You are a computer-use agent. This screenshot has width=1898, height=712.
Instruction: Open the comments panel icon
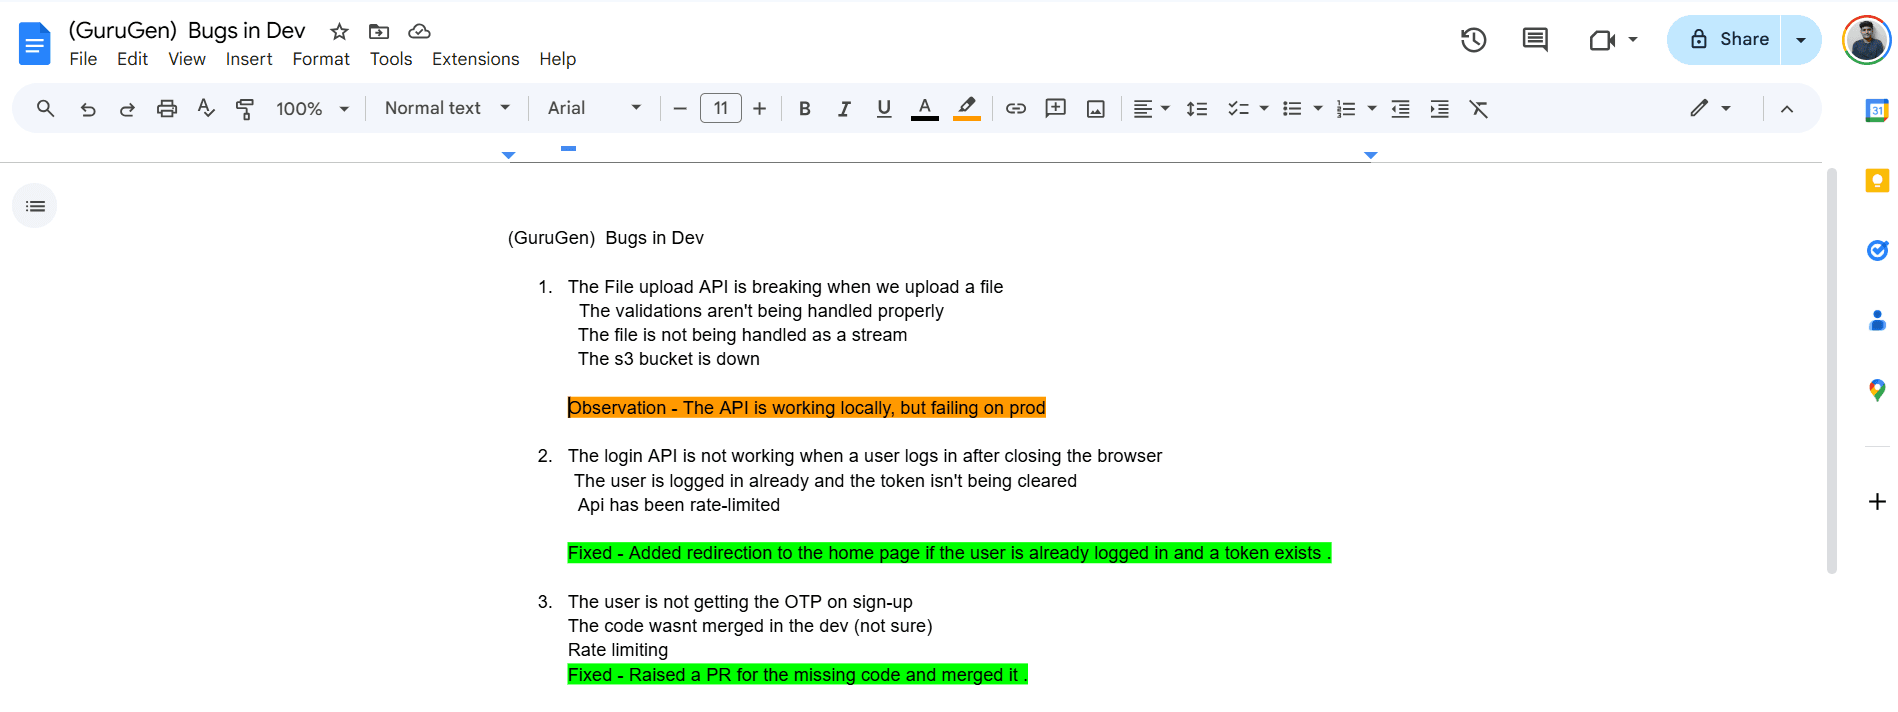tap(1534, 40)
